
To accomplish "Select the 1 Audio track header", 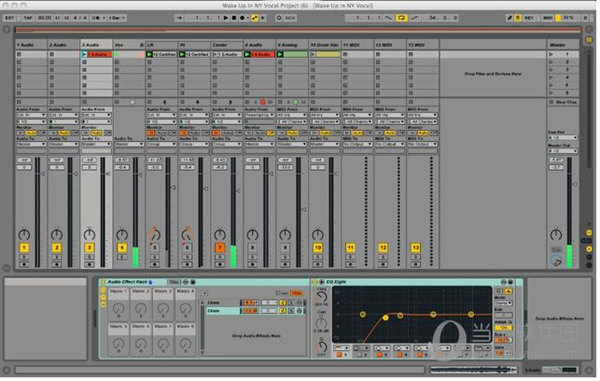I will tap(31, 45).
